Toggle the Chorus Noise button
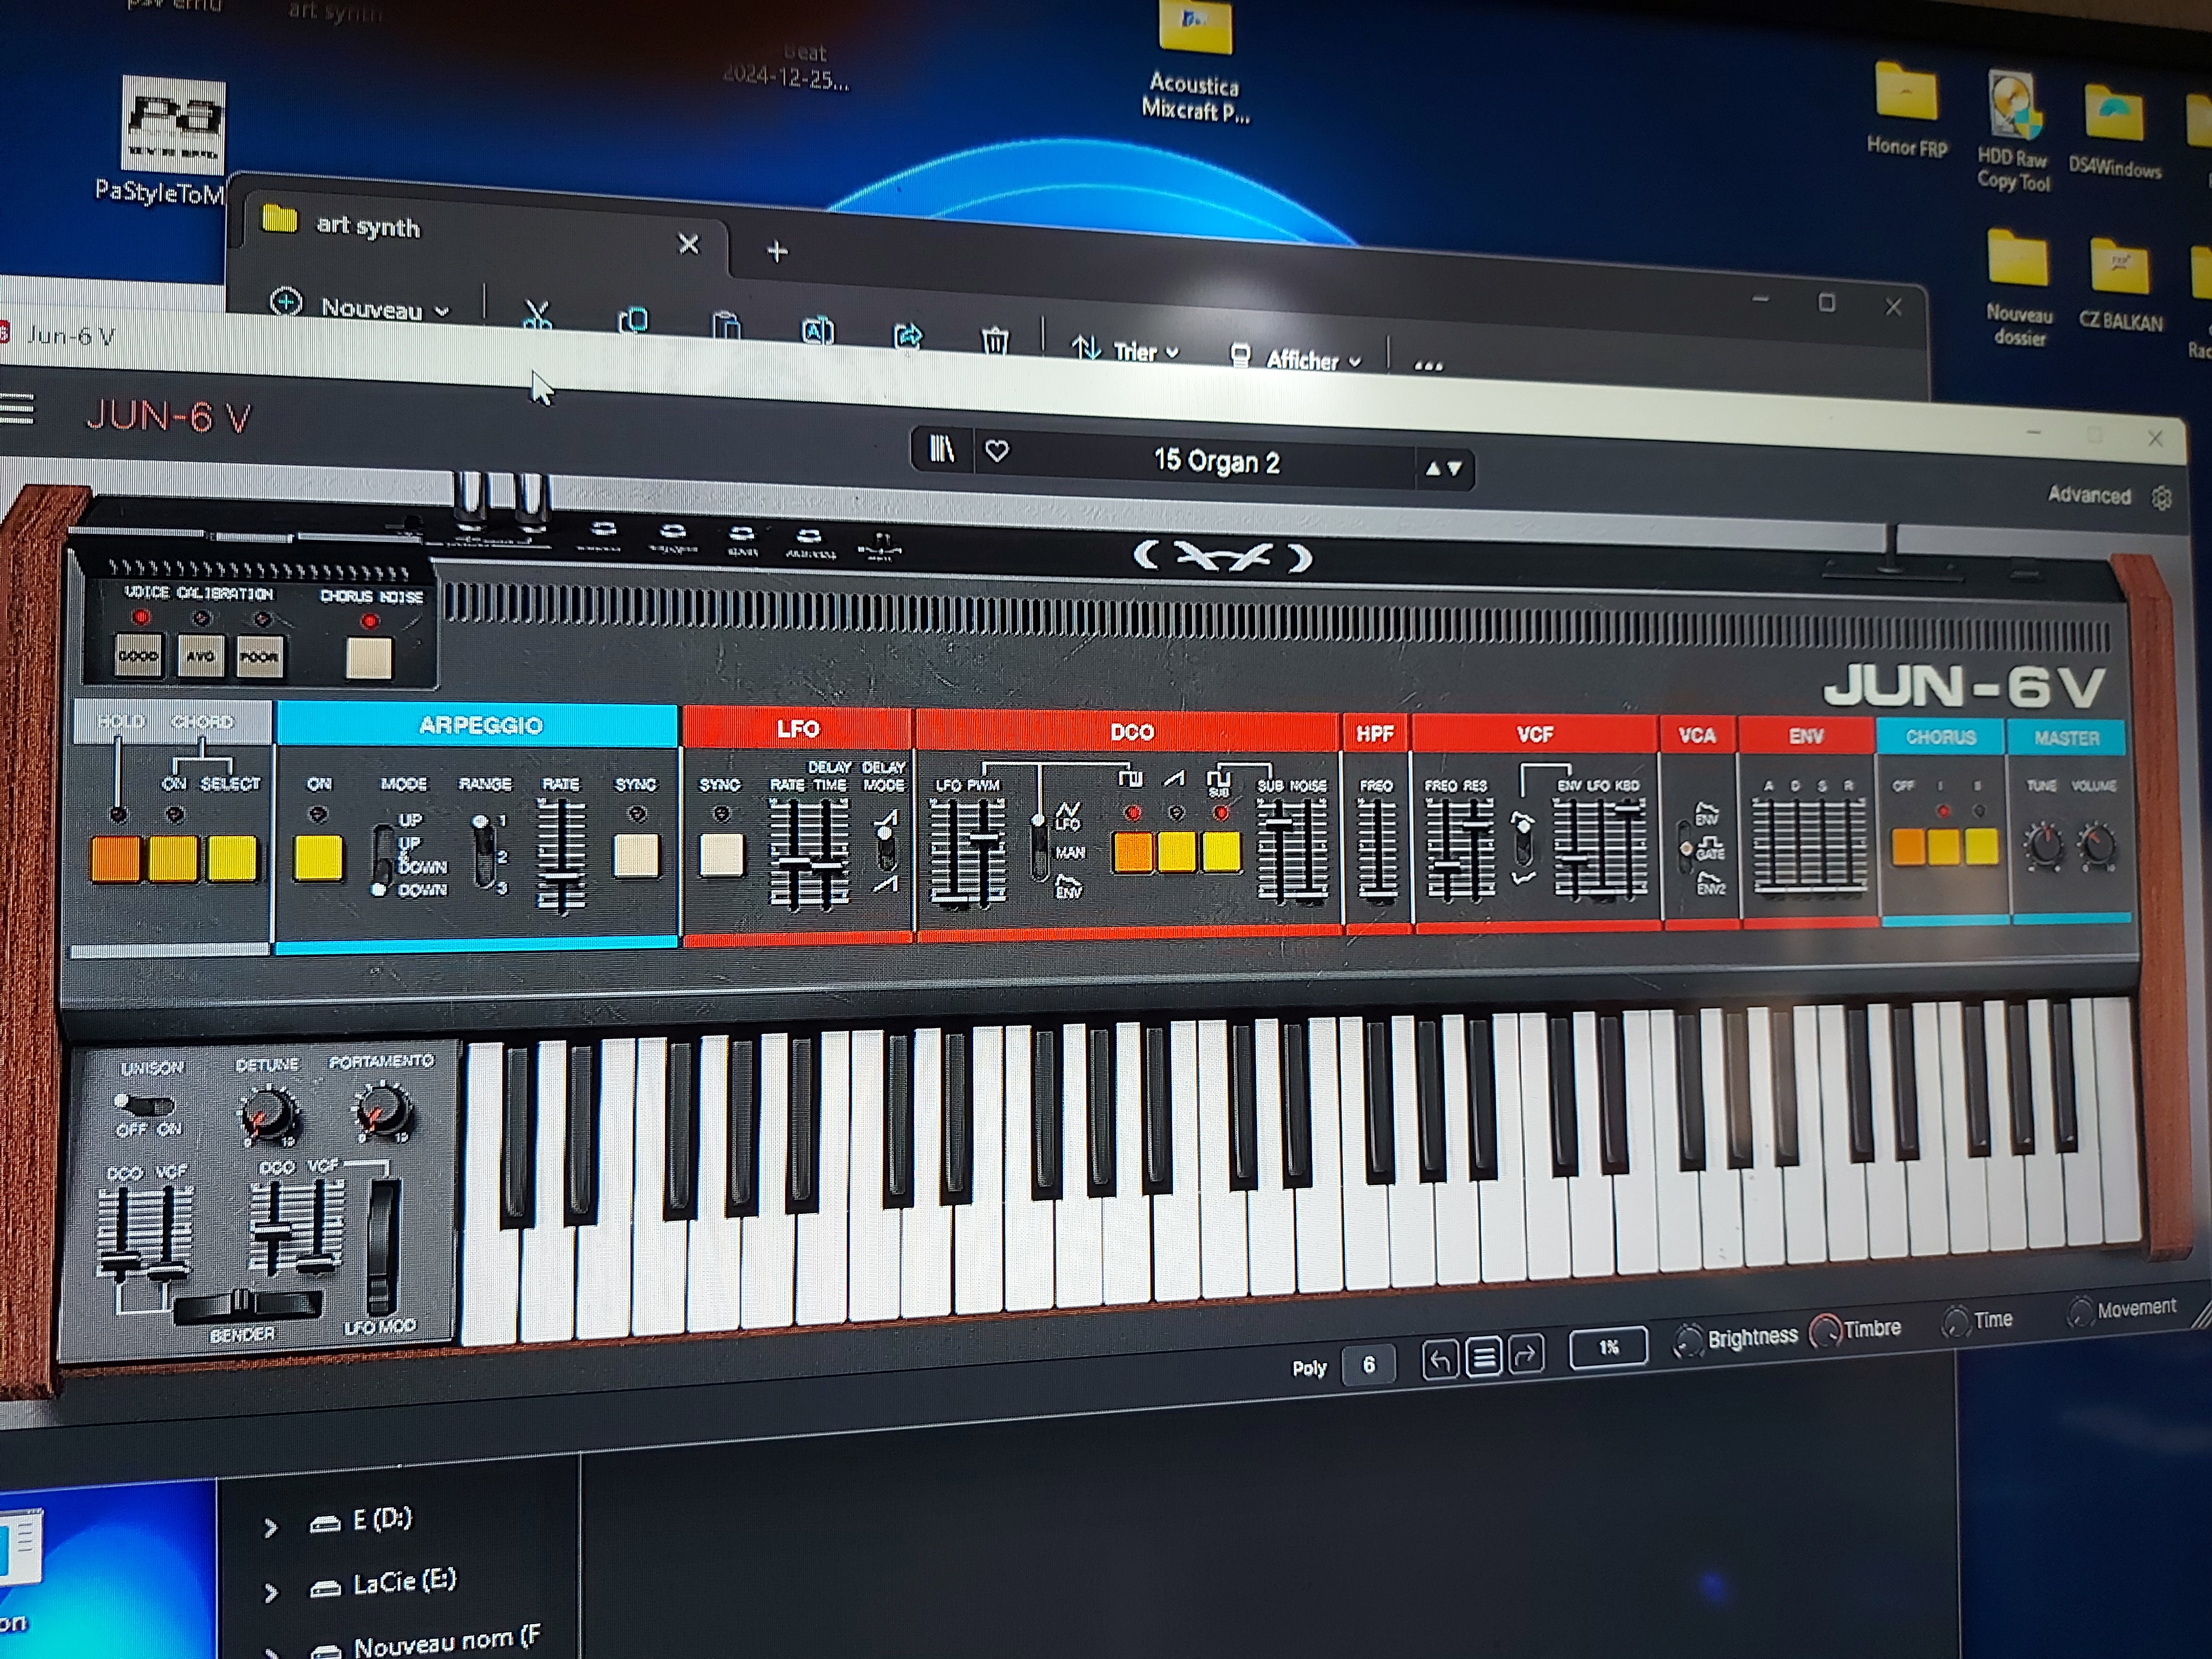This screenshot has width=2212, height=1659. (x=369, y=657)
